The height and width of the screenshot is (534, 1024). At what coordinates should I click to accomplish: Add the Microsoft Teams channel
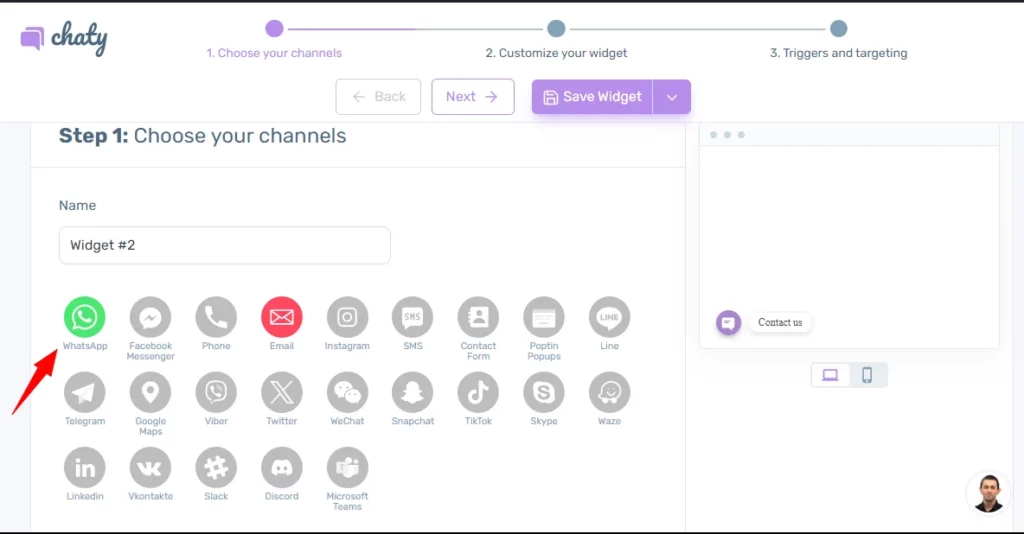(x=347, y=467)
